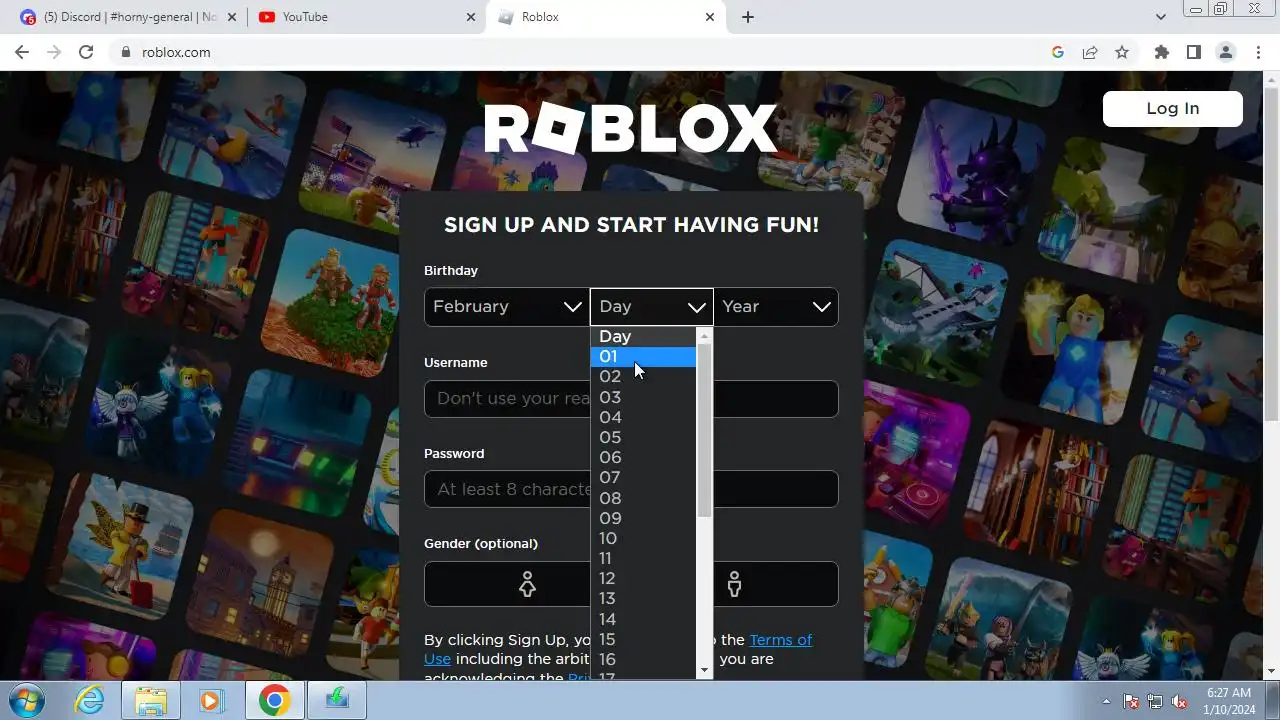Select day 12 in list
This screenshot has width=1280, height=720.
[643, 579]
